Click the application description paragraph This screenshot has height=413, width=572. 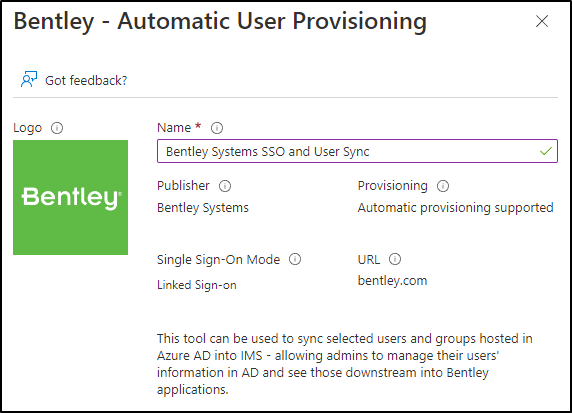point(345,364)
